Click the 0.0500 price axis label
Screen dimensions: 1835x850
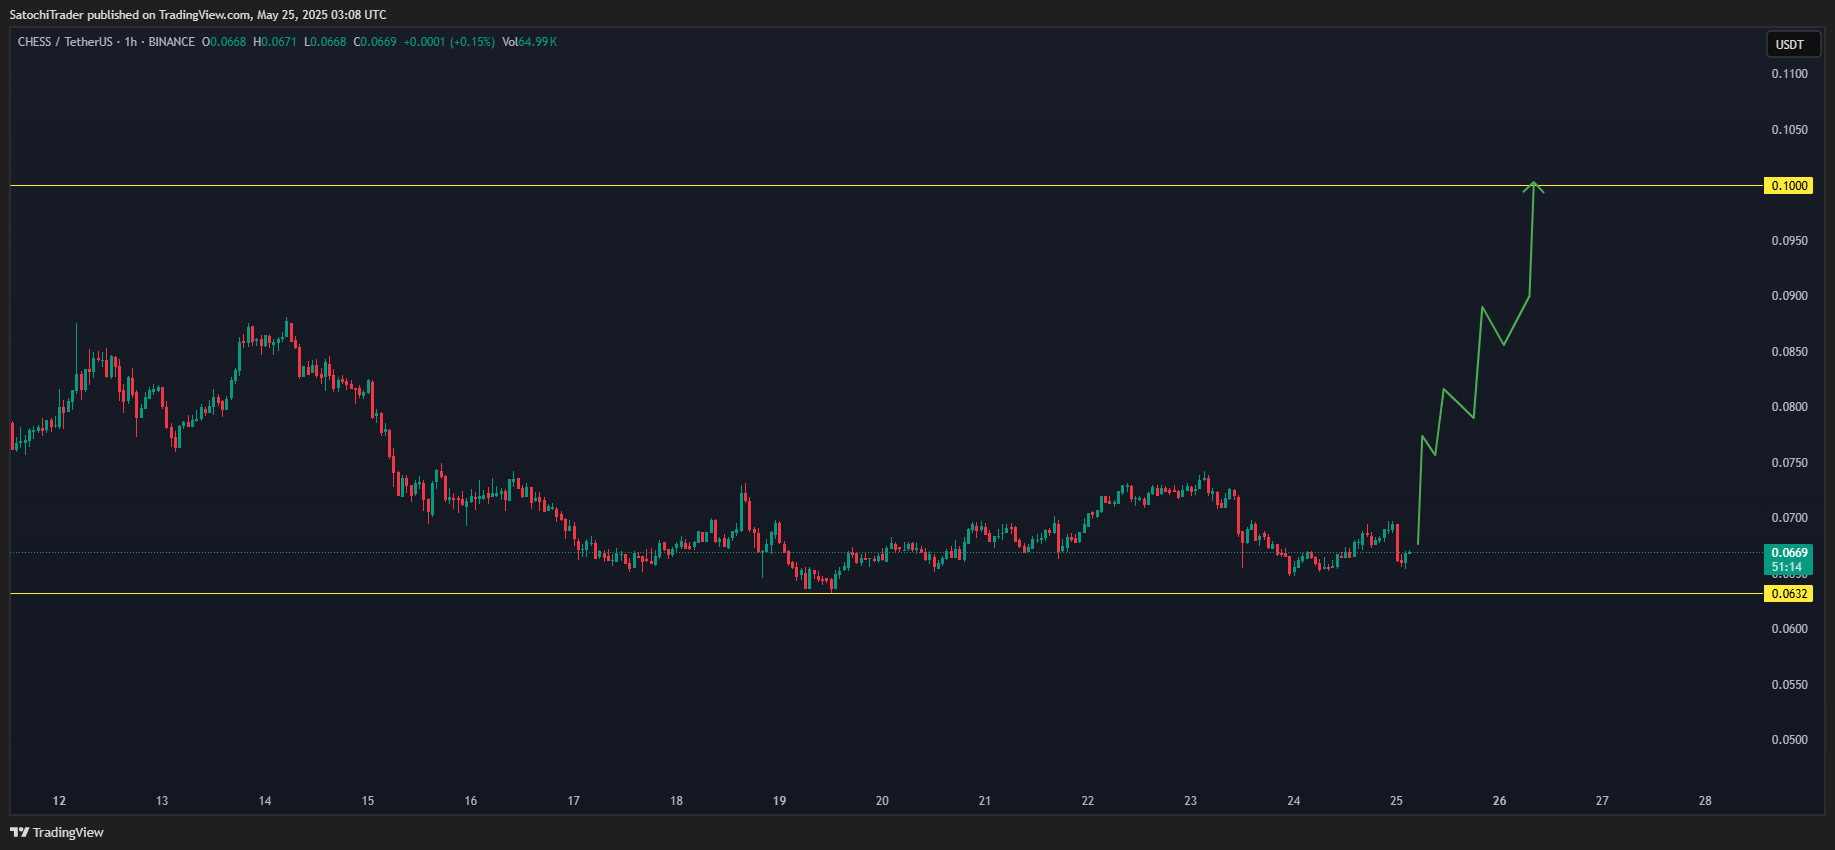tap(1789, 740)
